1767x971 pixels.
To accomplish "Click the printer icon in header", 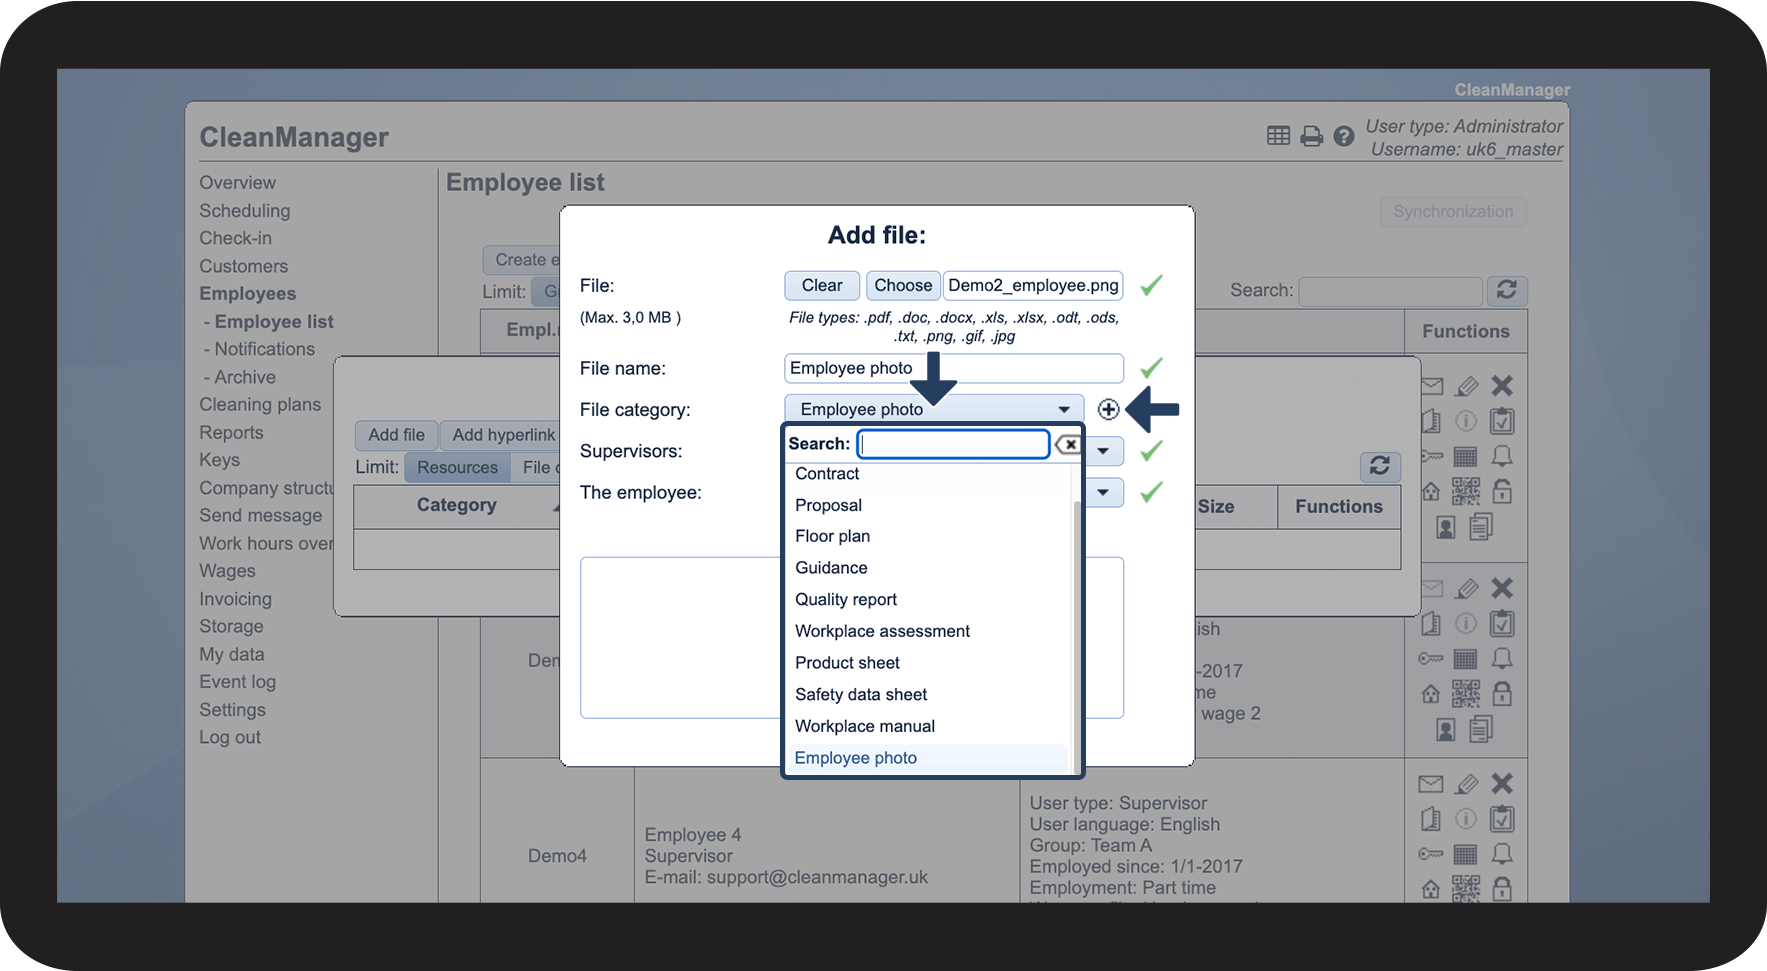I will point(1311,136).
